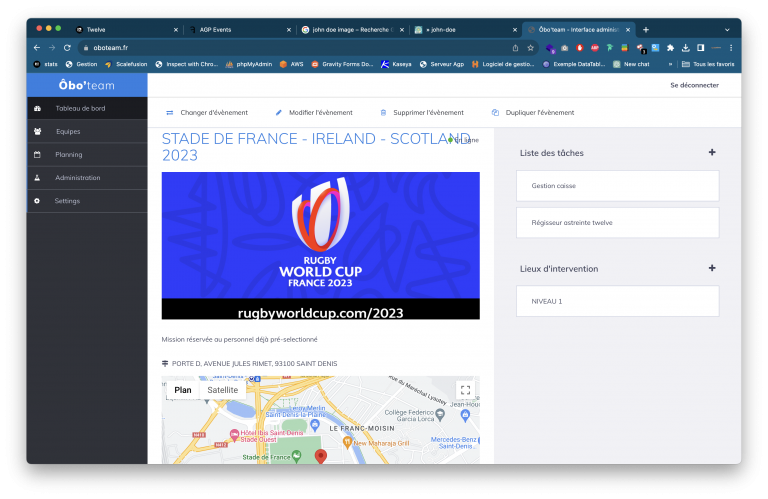This screenshot has width=768, height=499.
Task: Toggle map fullscreen view
Action: coord(465,390)
